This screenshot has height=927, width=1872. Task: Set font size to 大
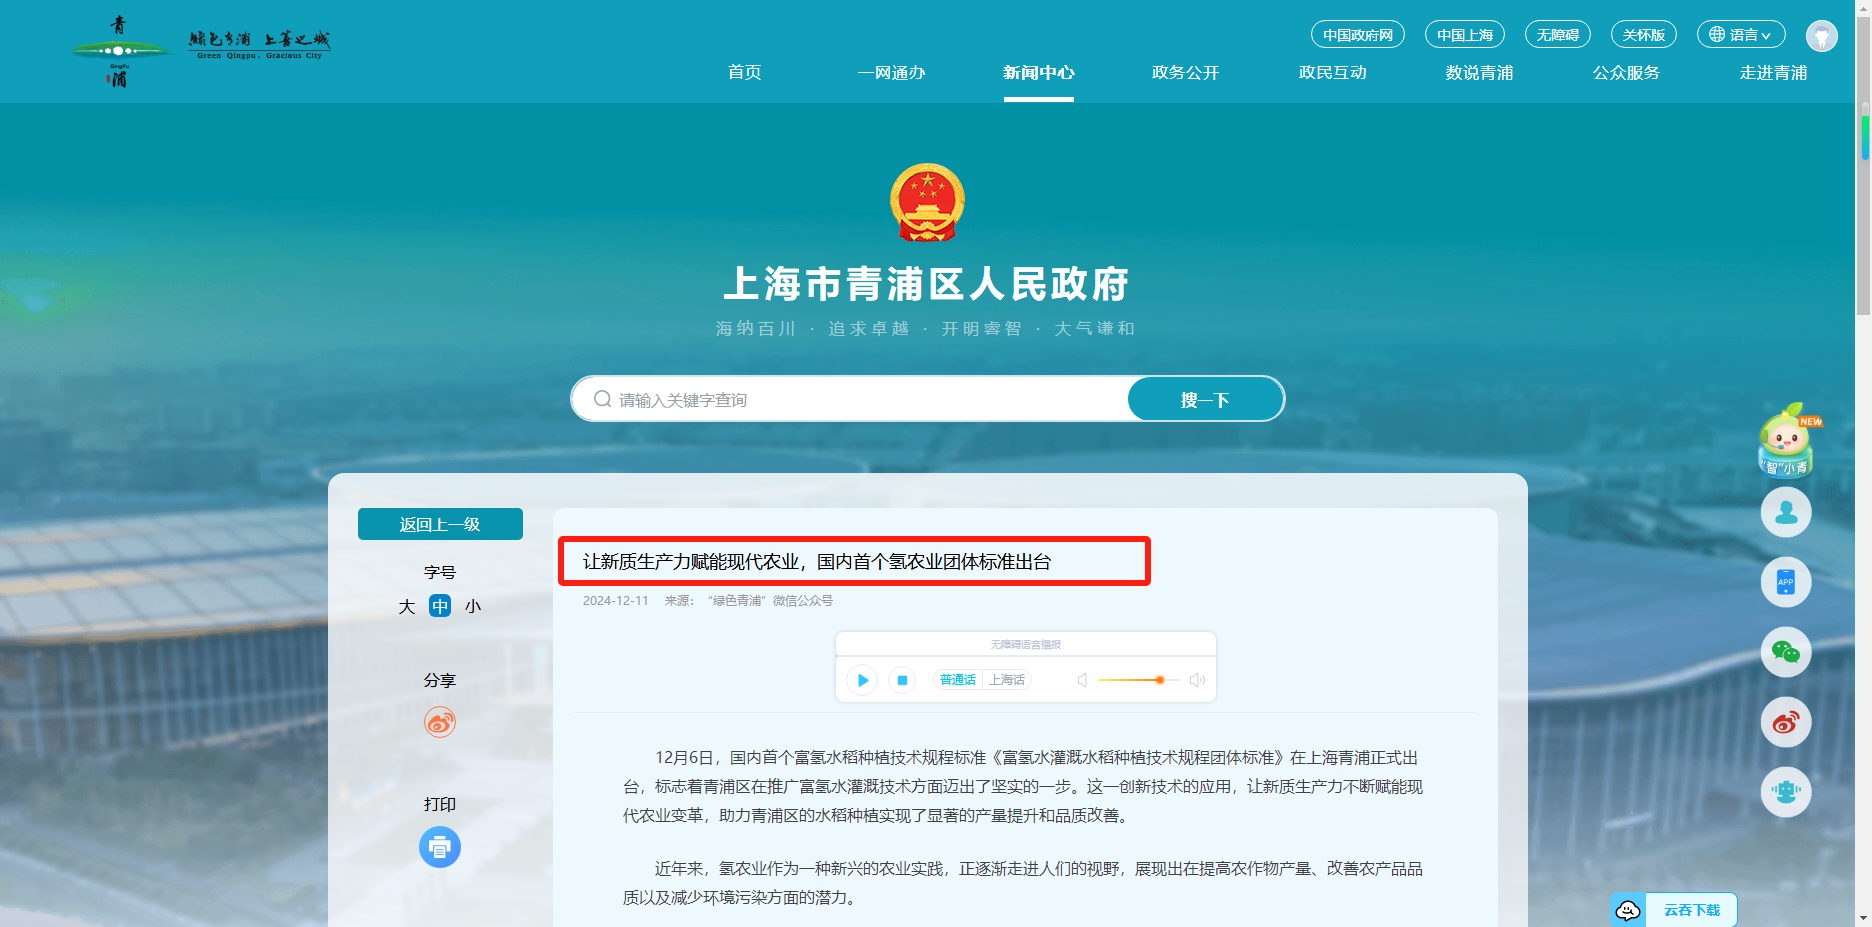407,607
